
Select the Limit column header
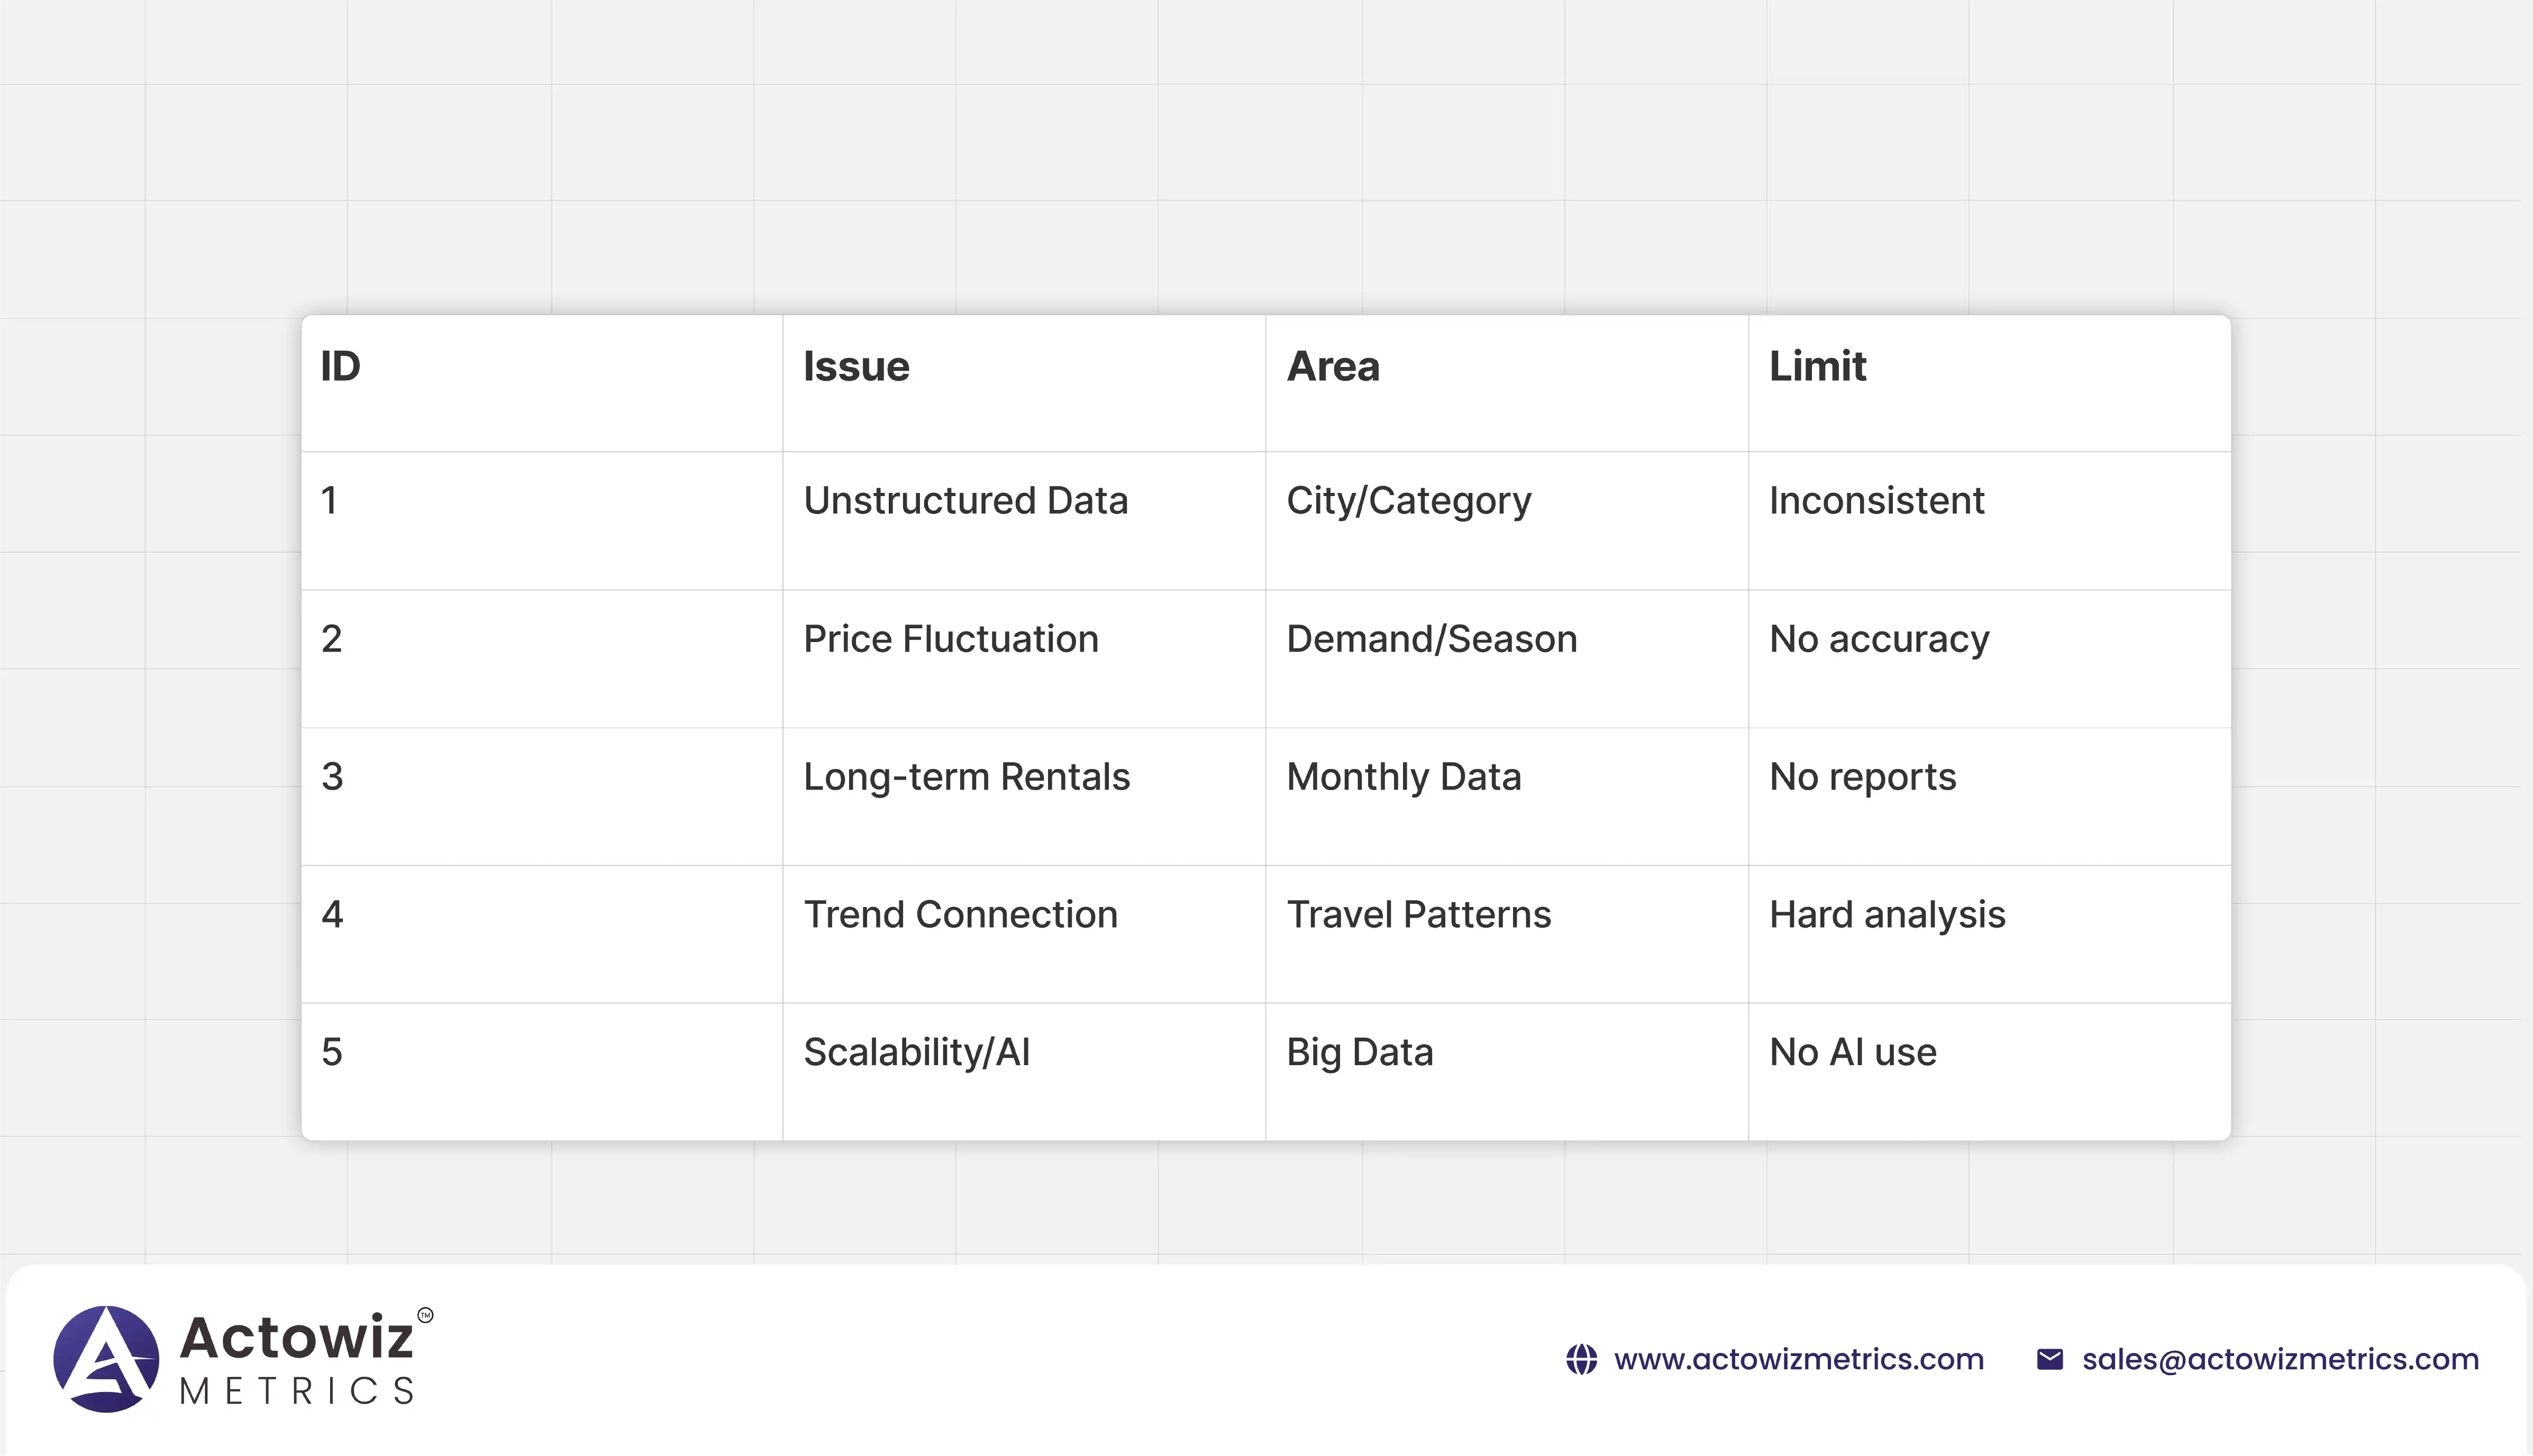1817,367
